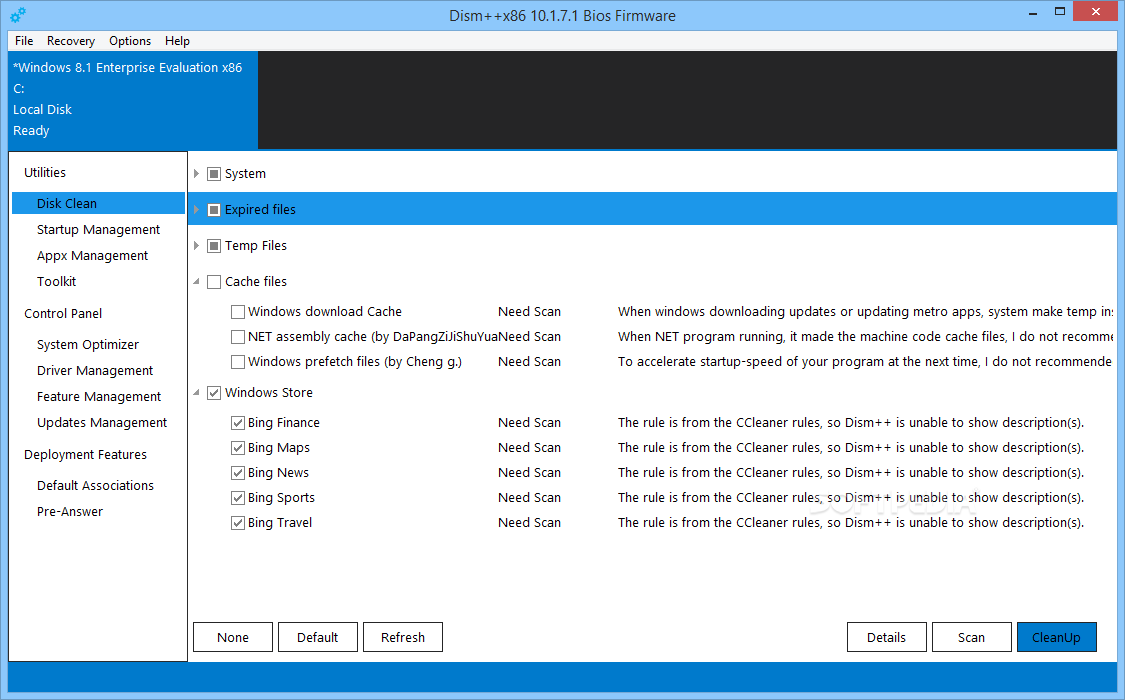Open Startup Management in the sidebar

[98, 230]
